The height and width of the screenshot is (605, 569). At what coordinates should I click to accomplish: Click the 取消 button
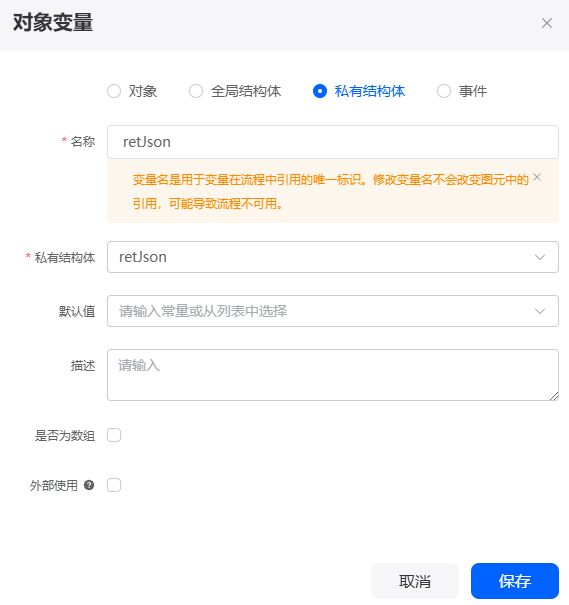tap(415, 581)
